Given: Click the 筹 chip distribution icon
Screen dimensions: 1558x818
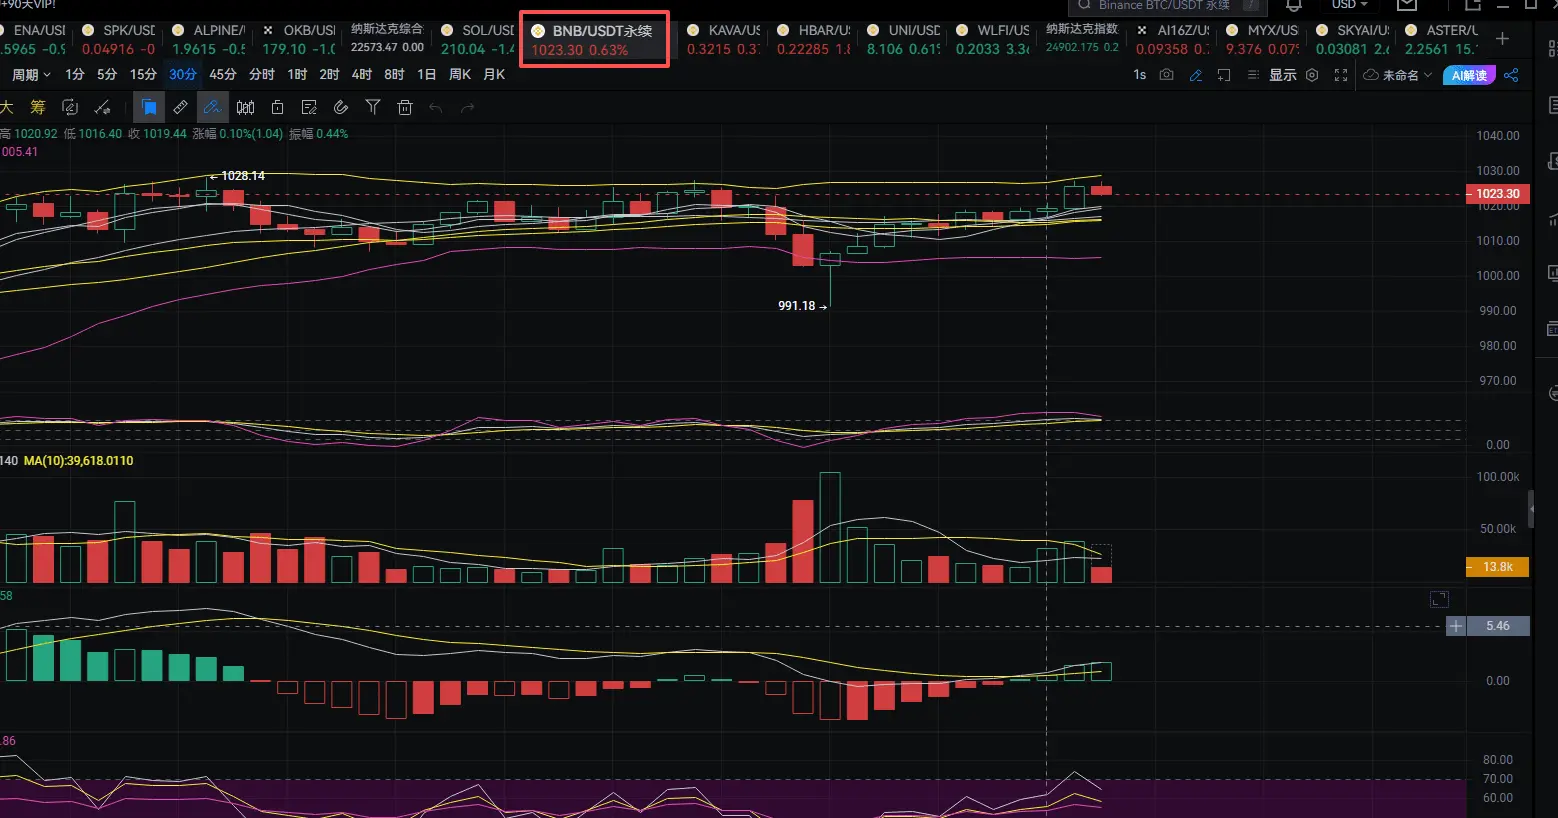Looking at the screenshot, I should pos(38,107).
